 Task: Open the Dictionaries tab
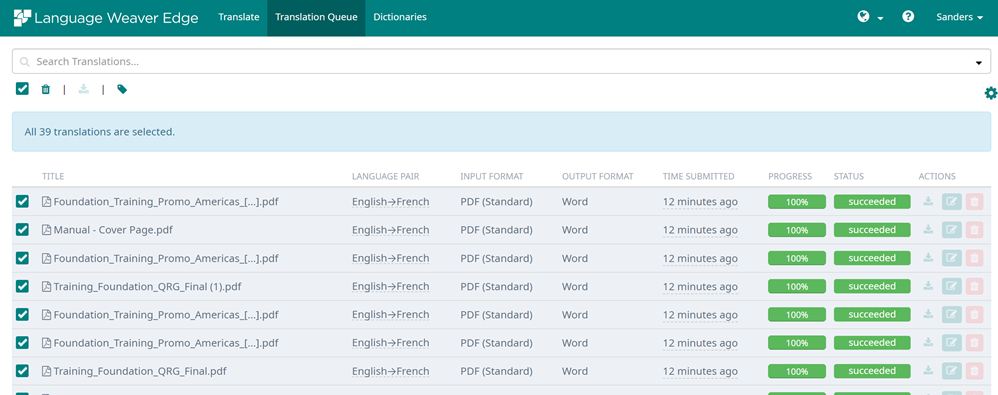click(x=400, y=18)
